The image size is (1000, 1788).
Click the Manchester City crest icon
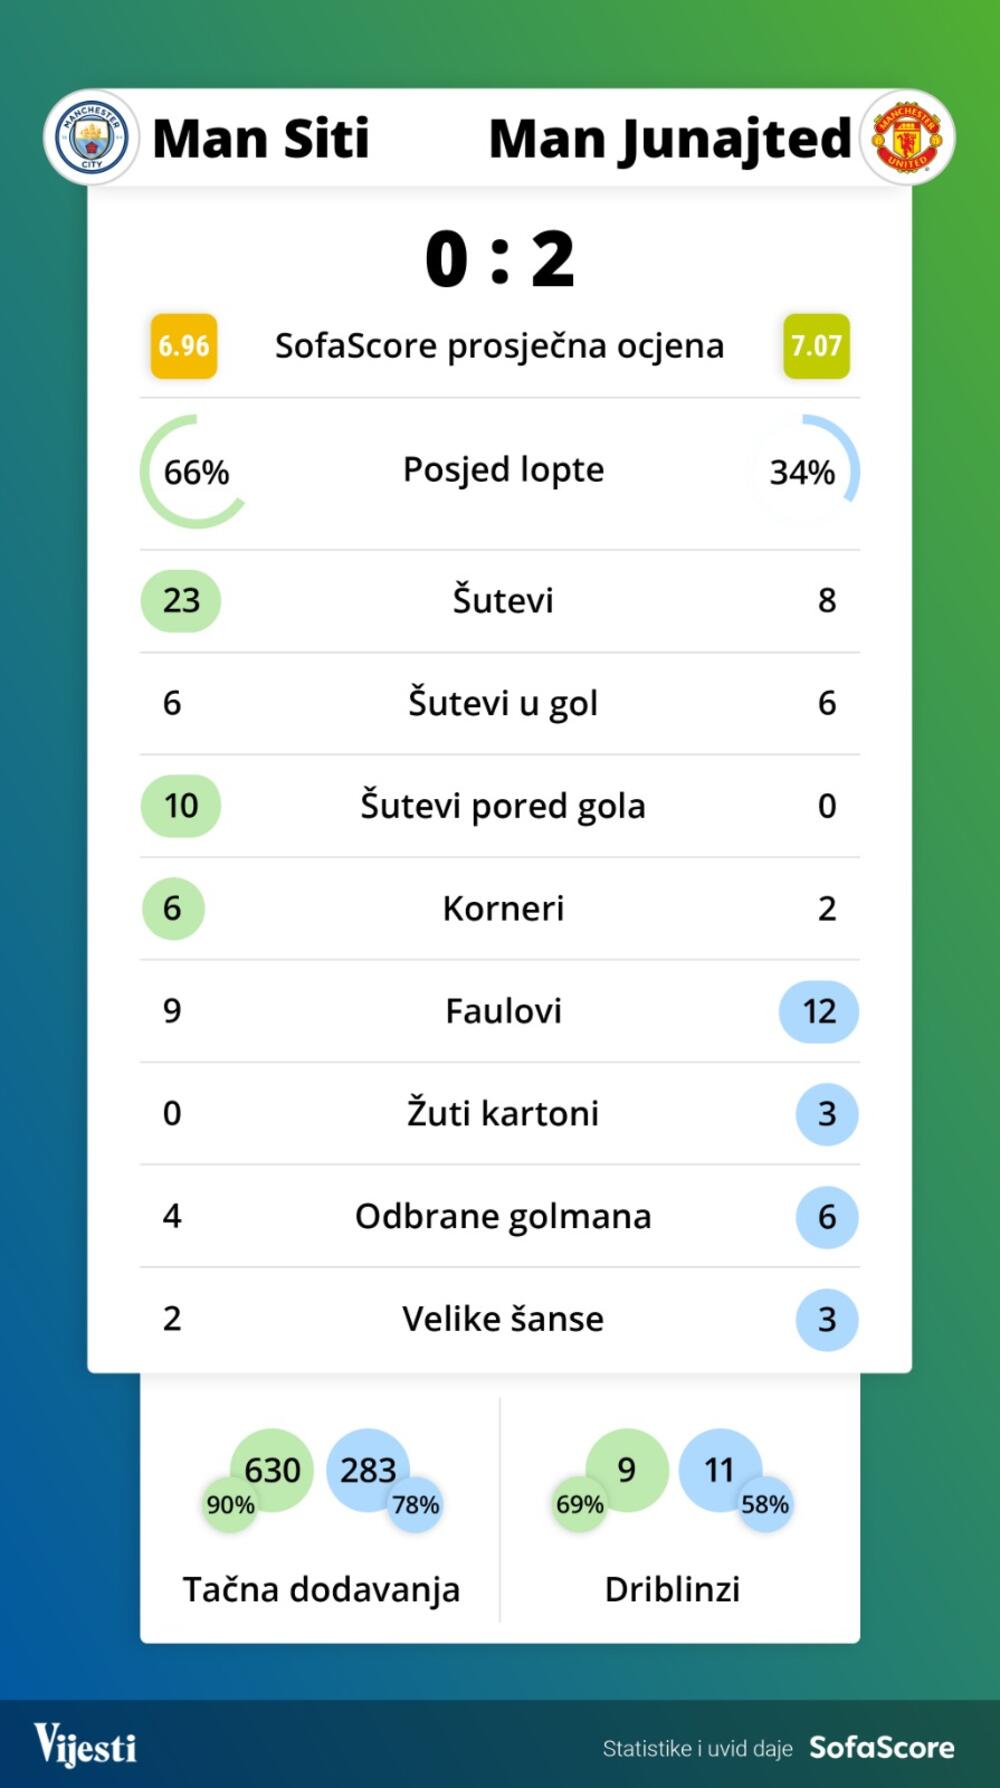pos(91,138)
